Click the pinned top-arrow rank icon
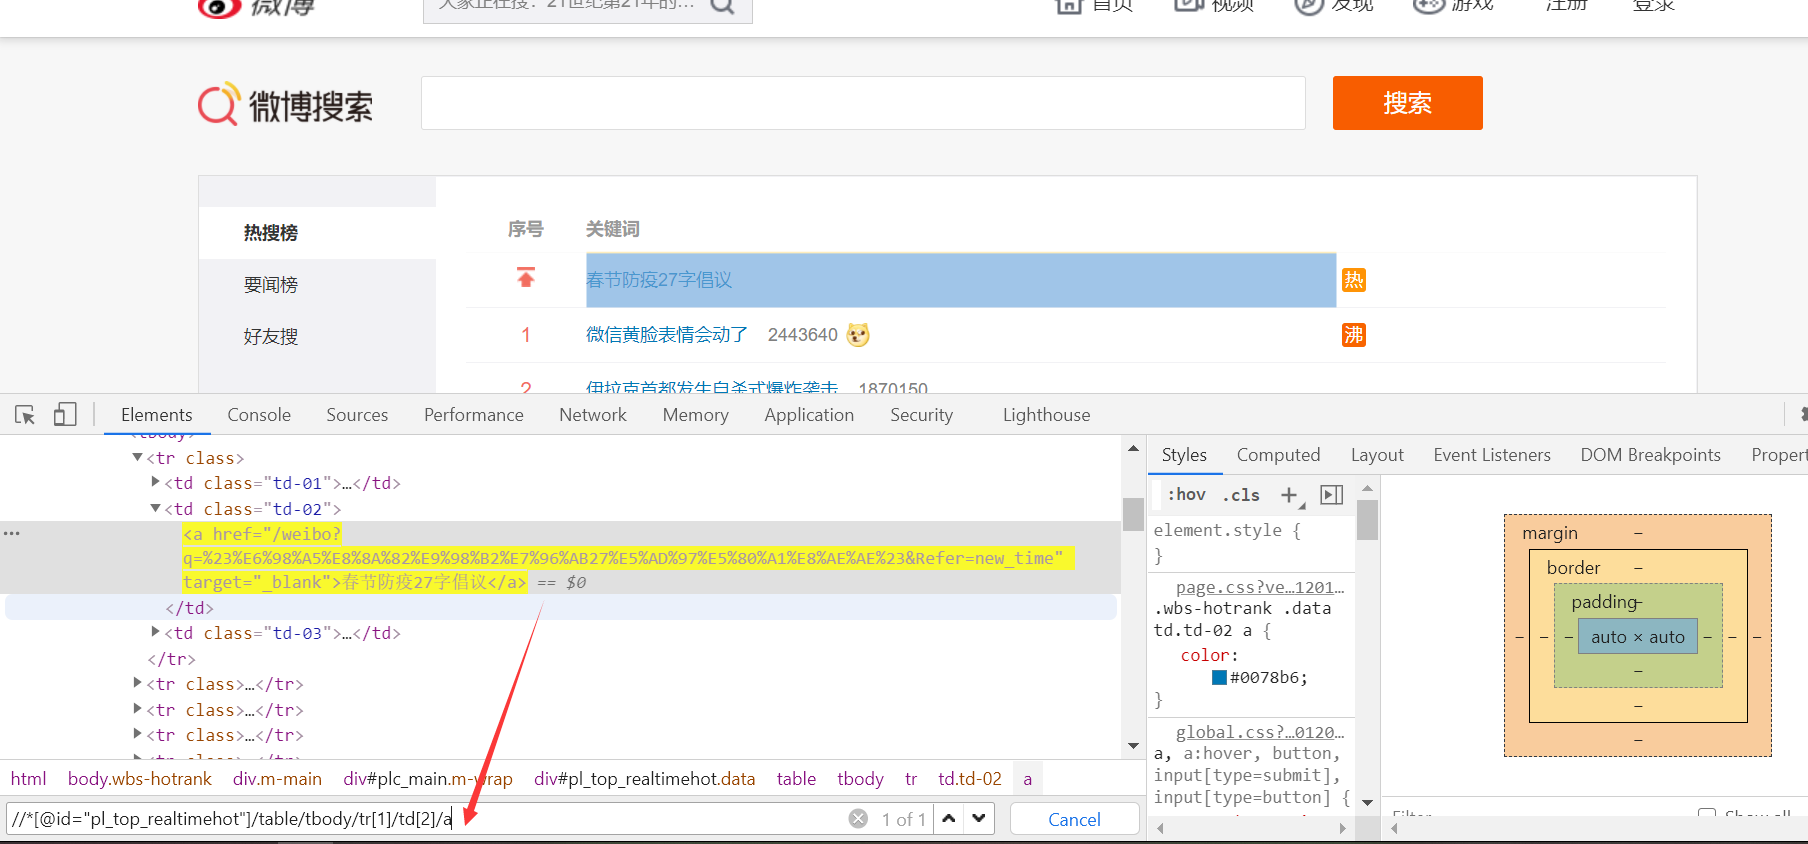This screenshot has width=1808, height=844. click(526, 277)
